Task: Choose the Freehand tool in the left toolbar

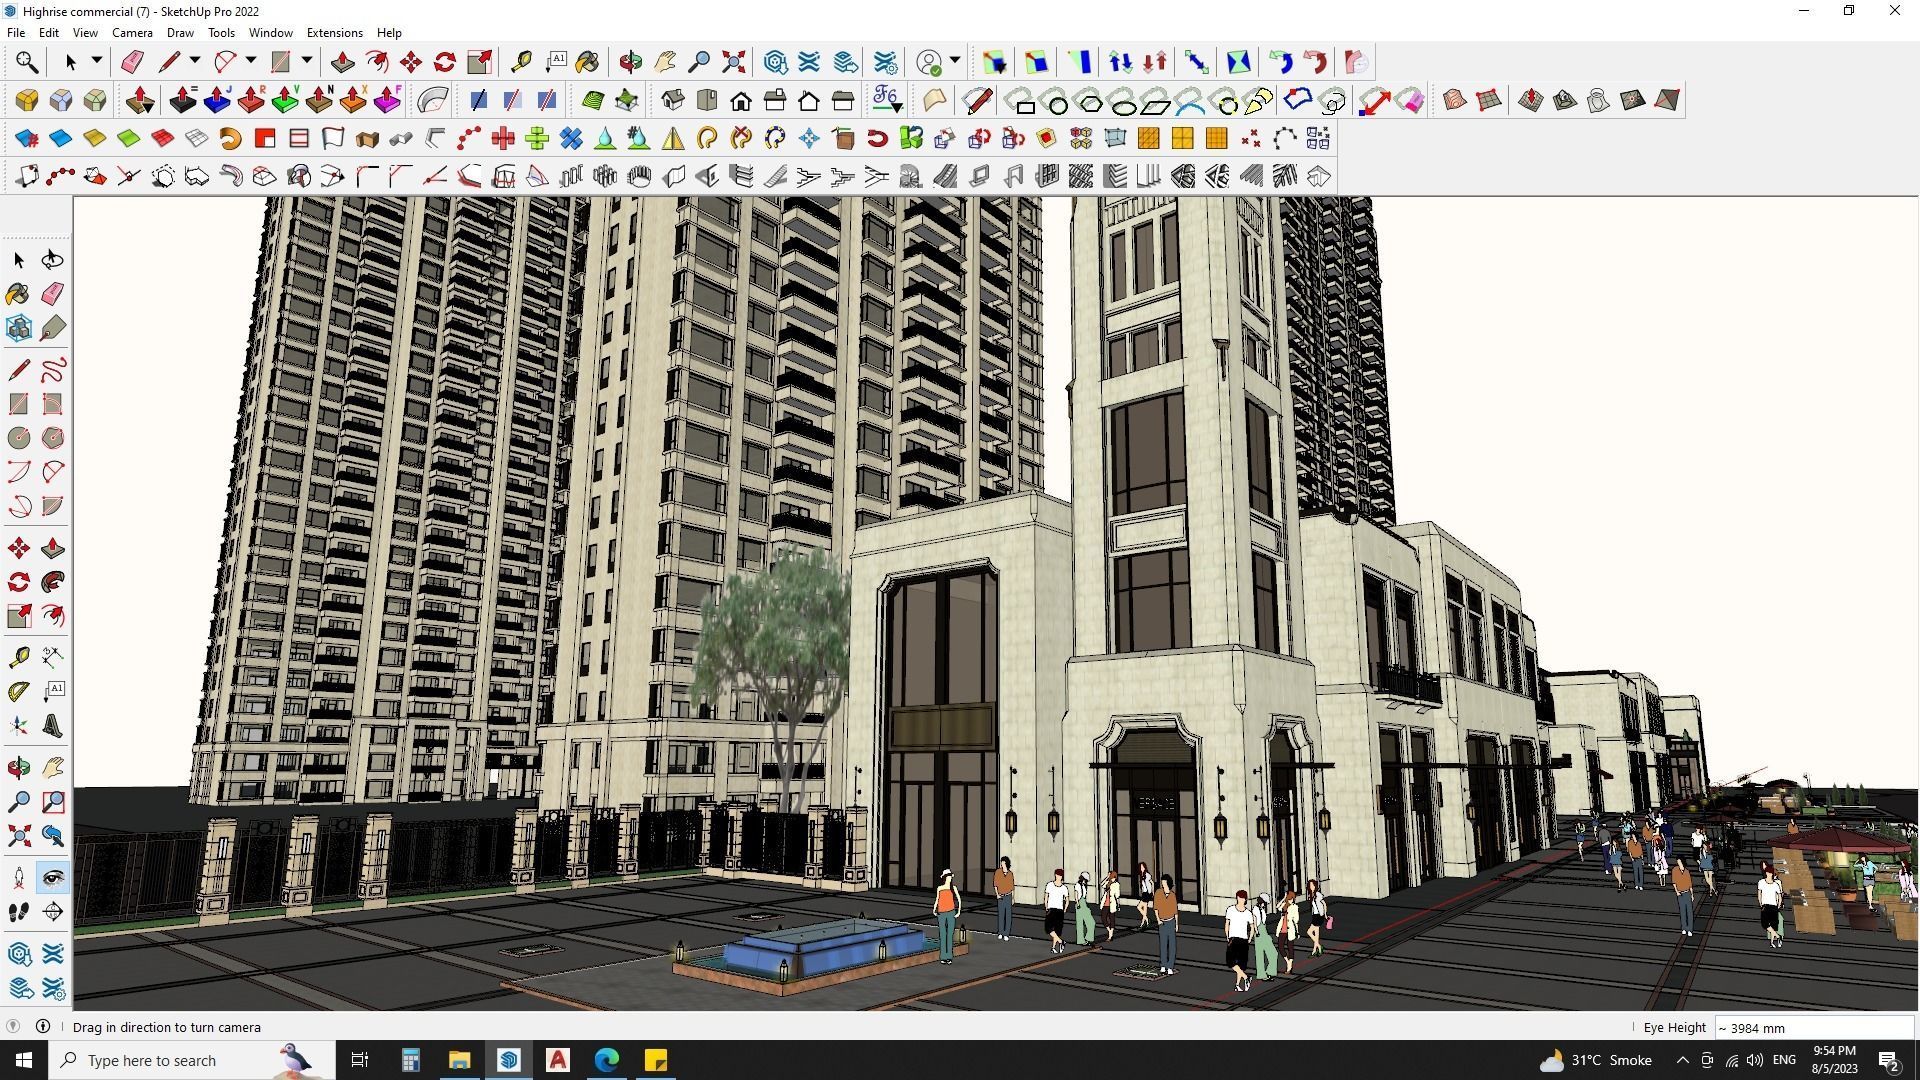Action: (x=53, y=370)
